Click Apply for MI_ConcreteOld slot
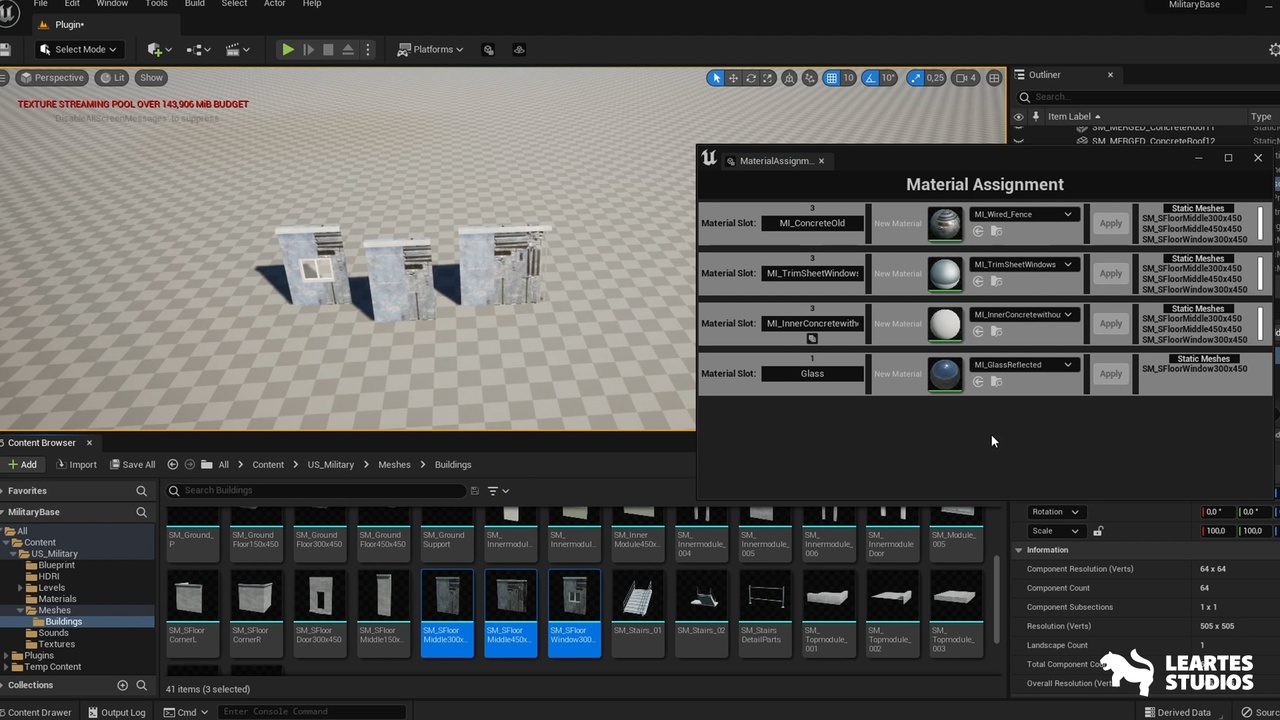The image size is (1280, 720). point(1110,223)
